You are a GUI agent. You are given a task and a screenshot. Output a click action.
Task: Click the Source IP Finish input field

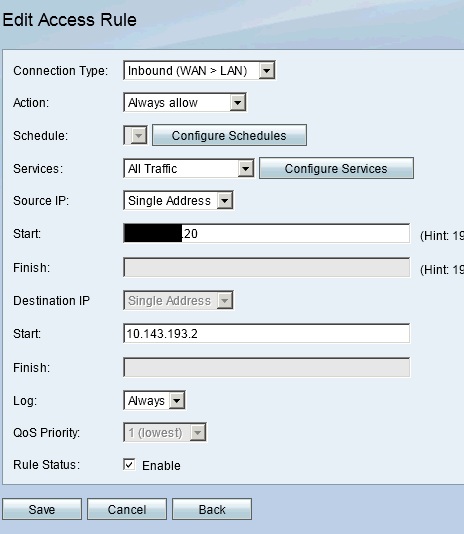tap(266, 267)
